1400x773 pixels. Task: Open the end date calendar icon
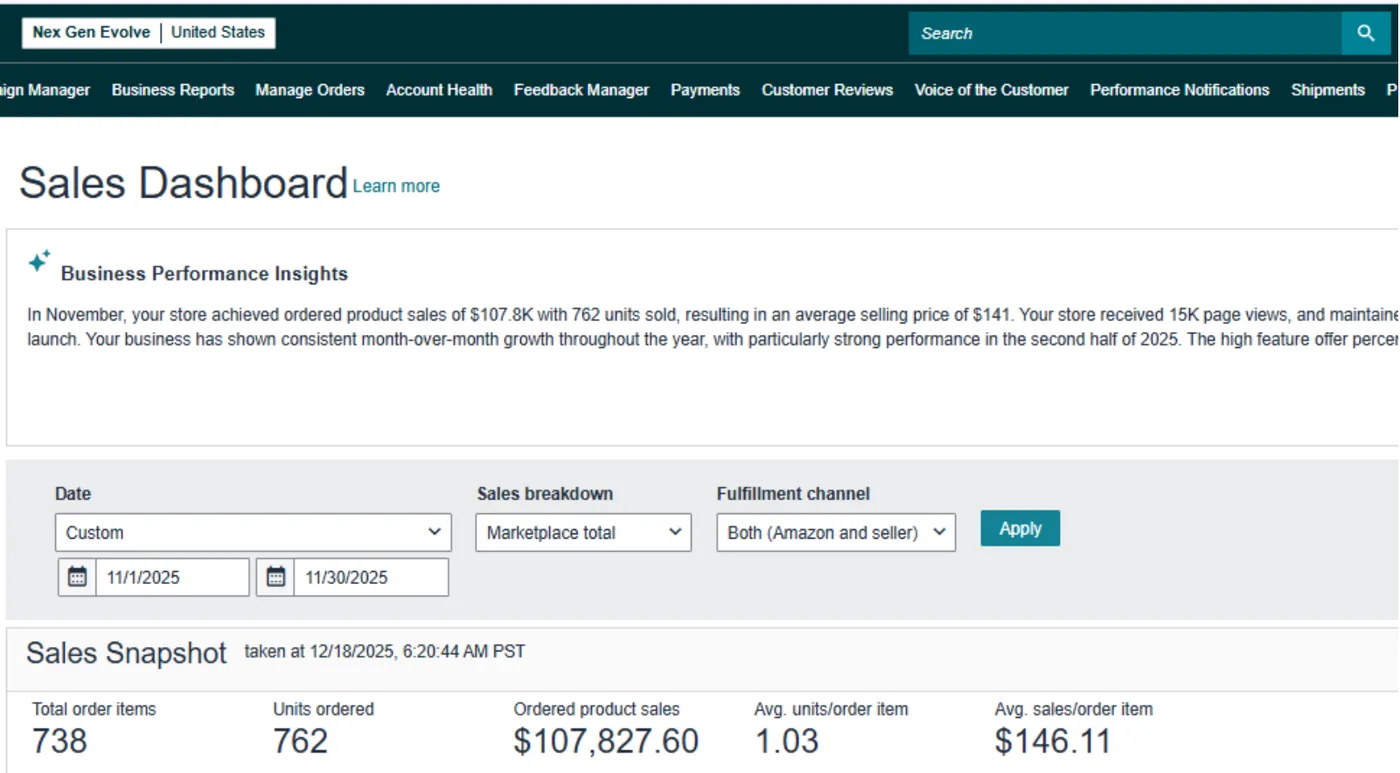pyautogui.click(x=275, y=577)
